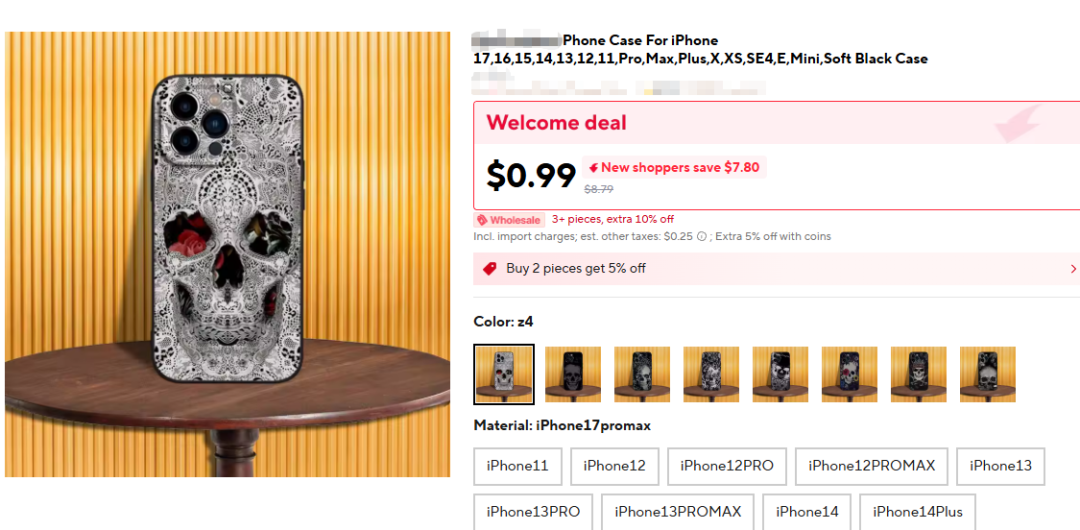Click the main skull phone case image
This screenshot has width=1080, height=530.
click(x=227, y=254)
